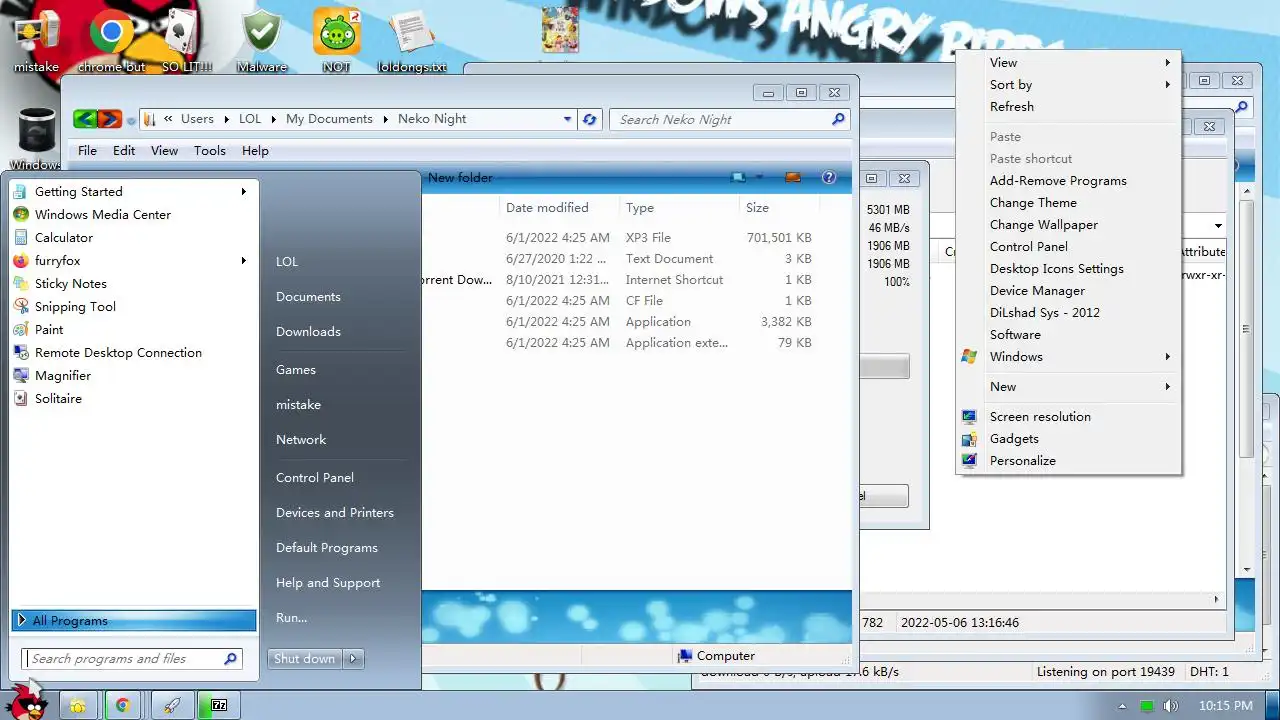1280x720 pixels.
Task: Open the recent pages dropdown near Back button
Action: (130, 120)
